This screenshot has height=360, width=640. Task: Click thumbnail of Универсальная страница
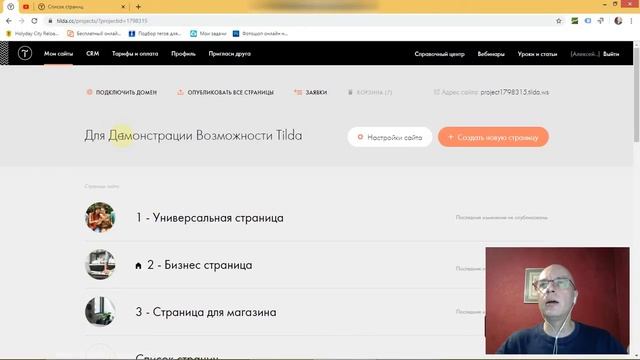click(100, 217)
